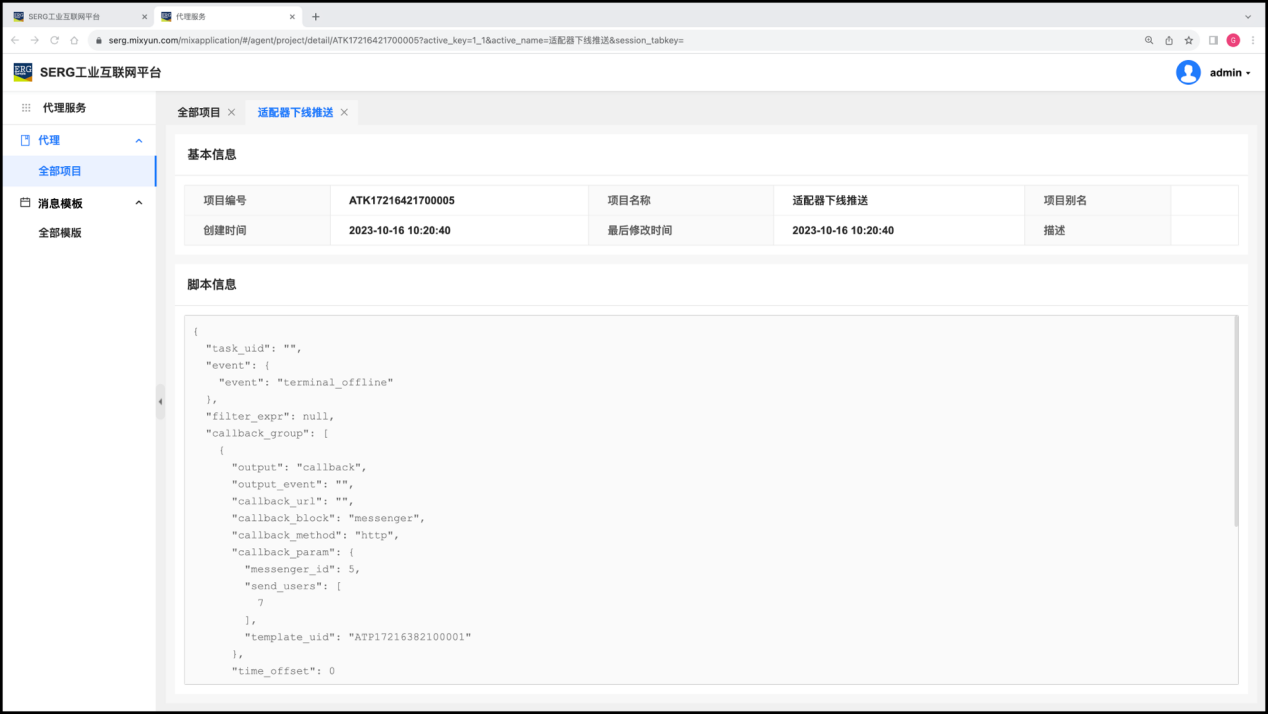Open a new browser tab
The width and height of the screenshot is (1268, 714).
tap(316, 17)
